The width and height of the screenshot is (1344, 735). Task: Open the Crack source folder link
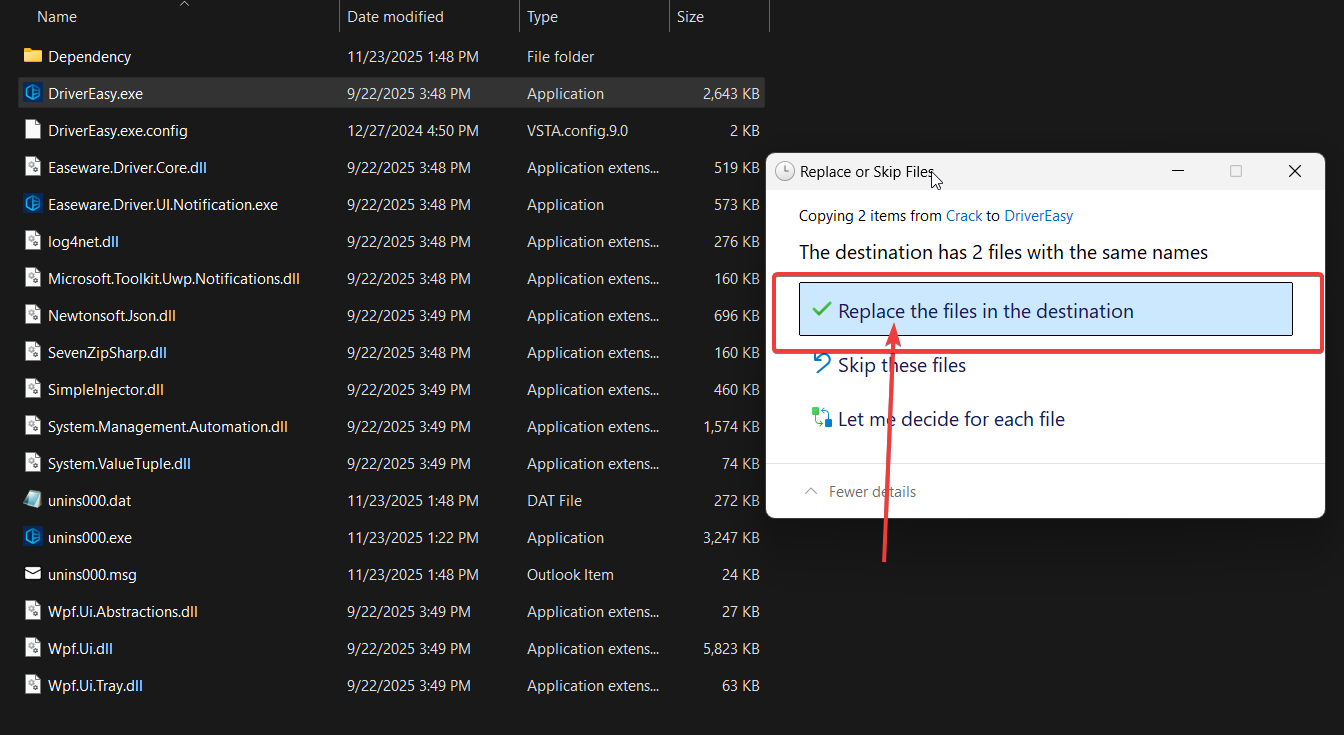[x=964, y=216]
